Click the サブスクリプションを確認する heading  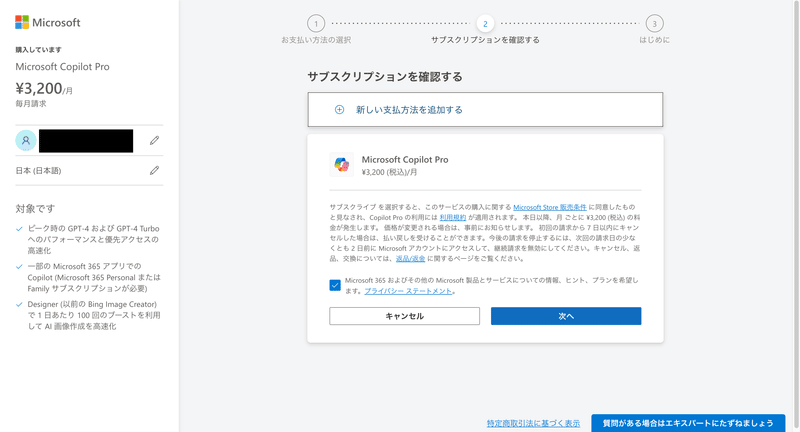(x=385, y=77)
